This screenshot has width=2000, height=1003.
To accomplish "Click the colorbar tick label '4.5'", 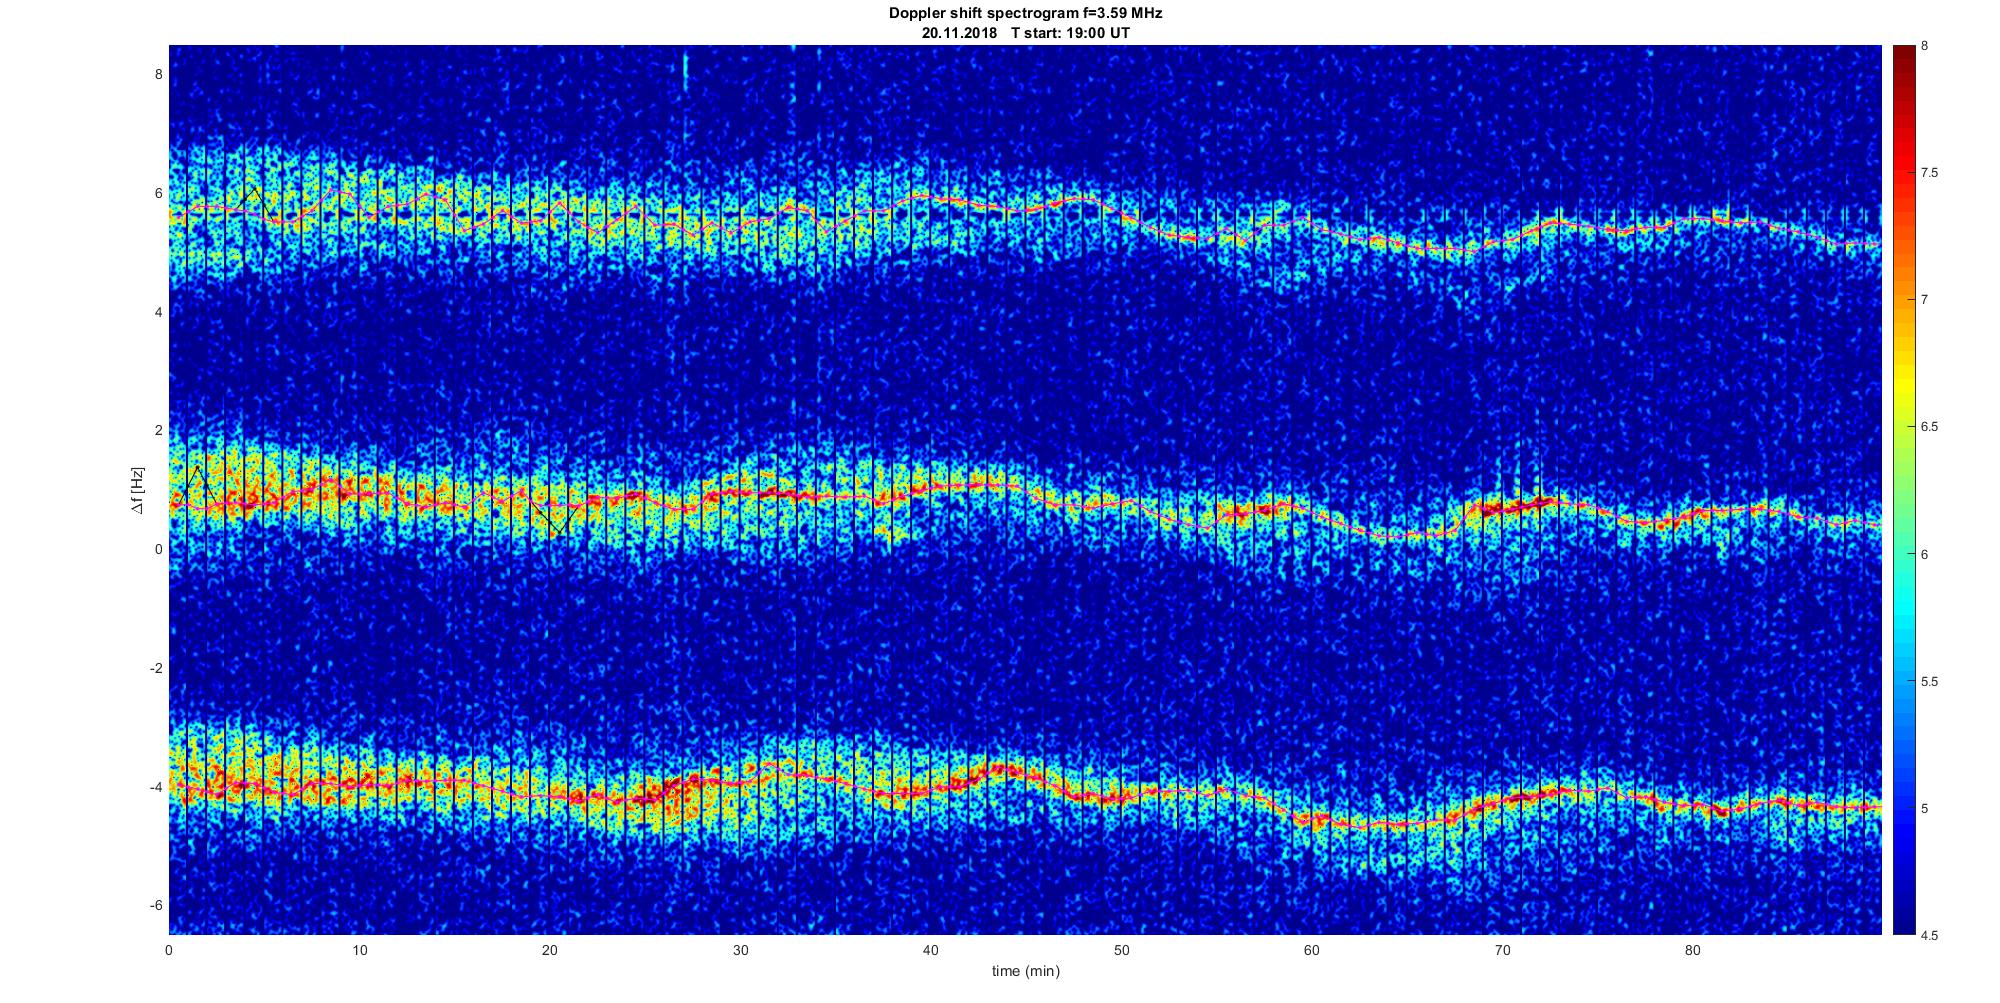I will pos(1929,935).
